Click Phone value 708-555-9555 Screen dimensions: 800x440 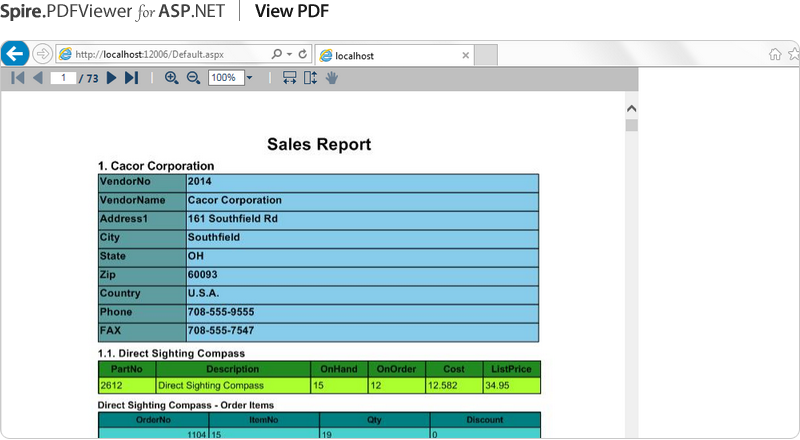tap(220, 312)
